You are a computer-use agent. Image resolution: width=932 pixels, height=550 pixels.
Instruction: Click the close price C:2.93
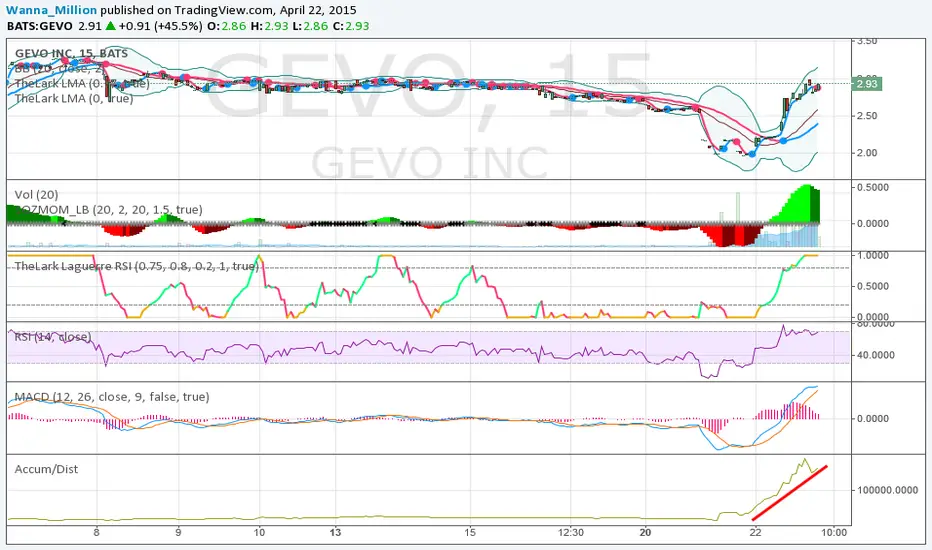click(351, 26)
